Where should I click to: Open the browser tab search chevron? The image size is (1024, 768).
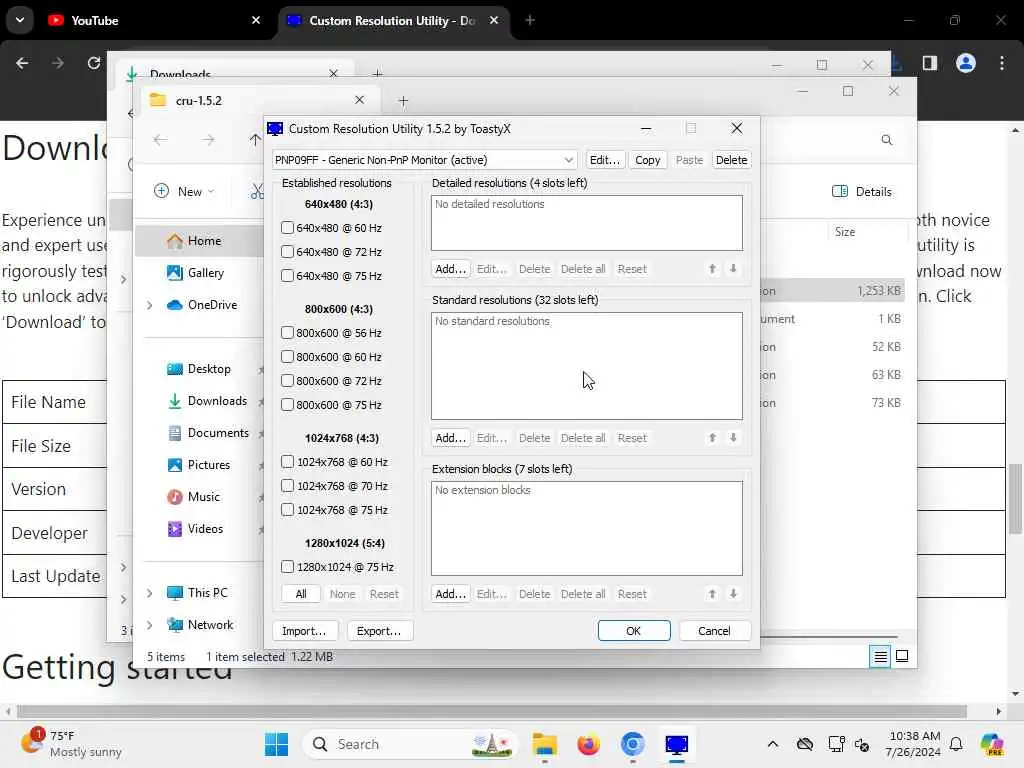coord(20,20)
